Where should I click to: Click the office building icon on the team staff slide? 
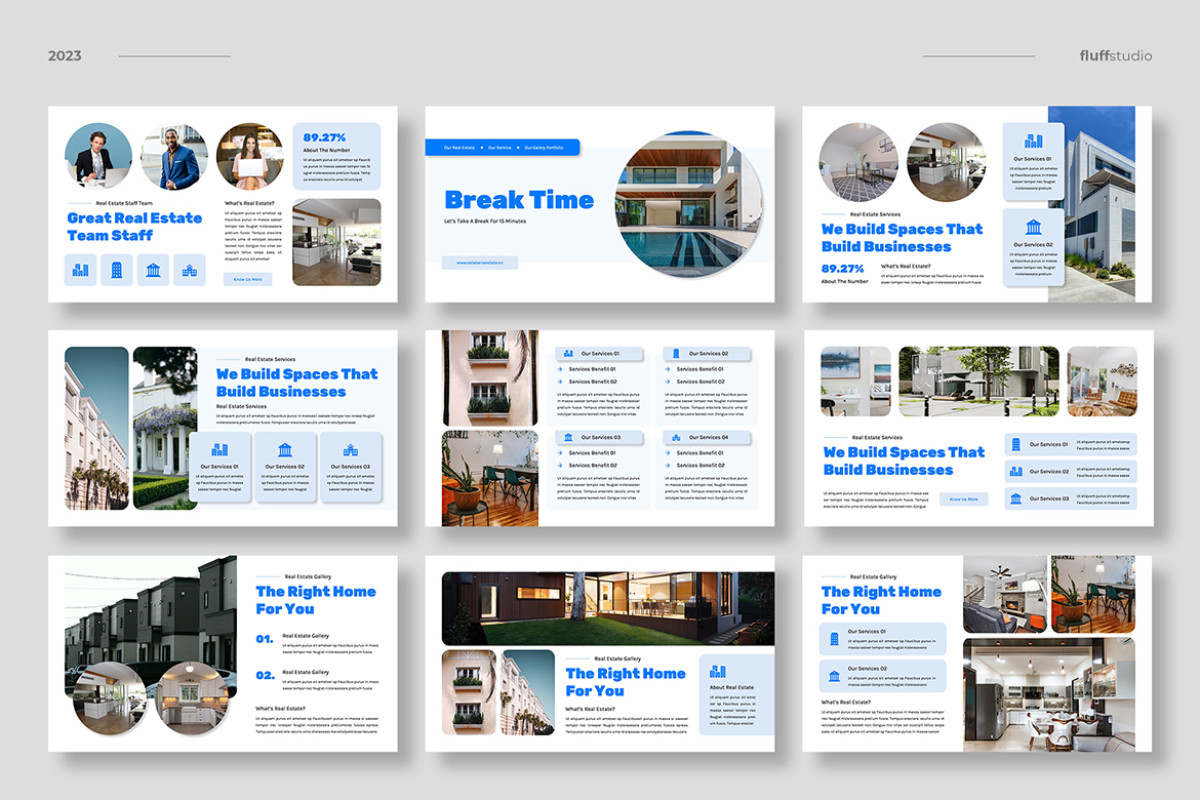(116, 270)
